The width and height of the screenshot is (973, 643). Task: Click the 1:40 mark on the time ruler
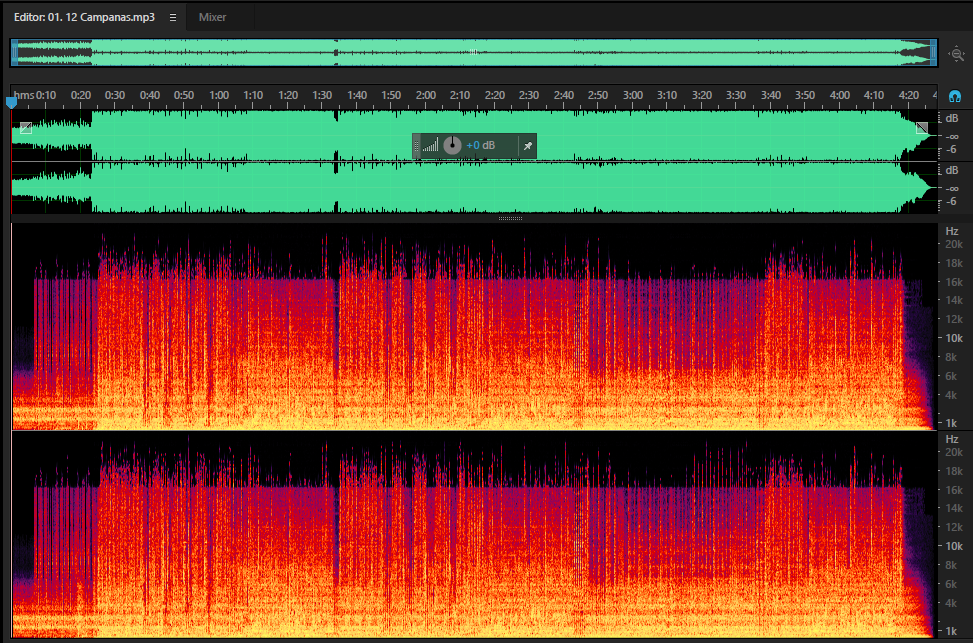point(357,96)
